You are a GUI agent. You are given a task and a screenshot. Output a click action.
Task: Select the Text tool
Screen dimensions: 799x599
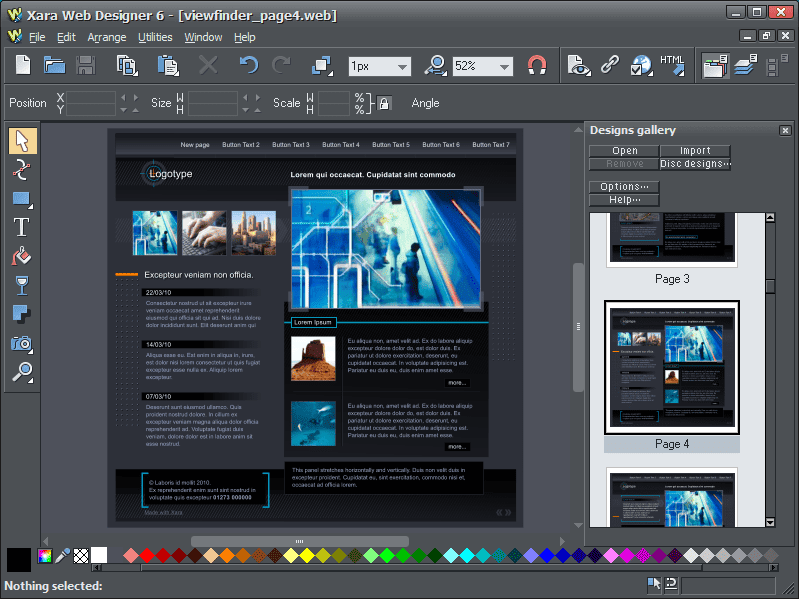pyautogui.click(x=21, y=227)
